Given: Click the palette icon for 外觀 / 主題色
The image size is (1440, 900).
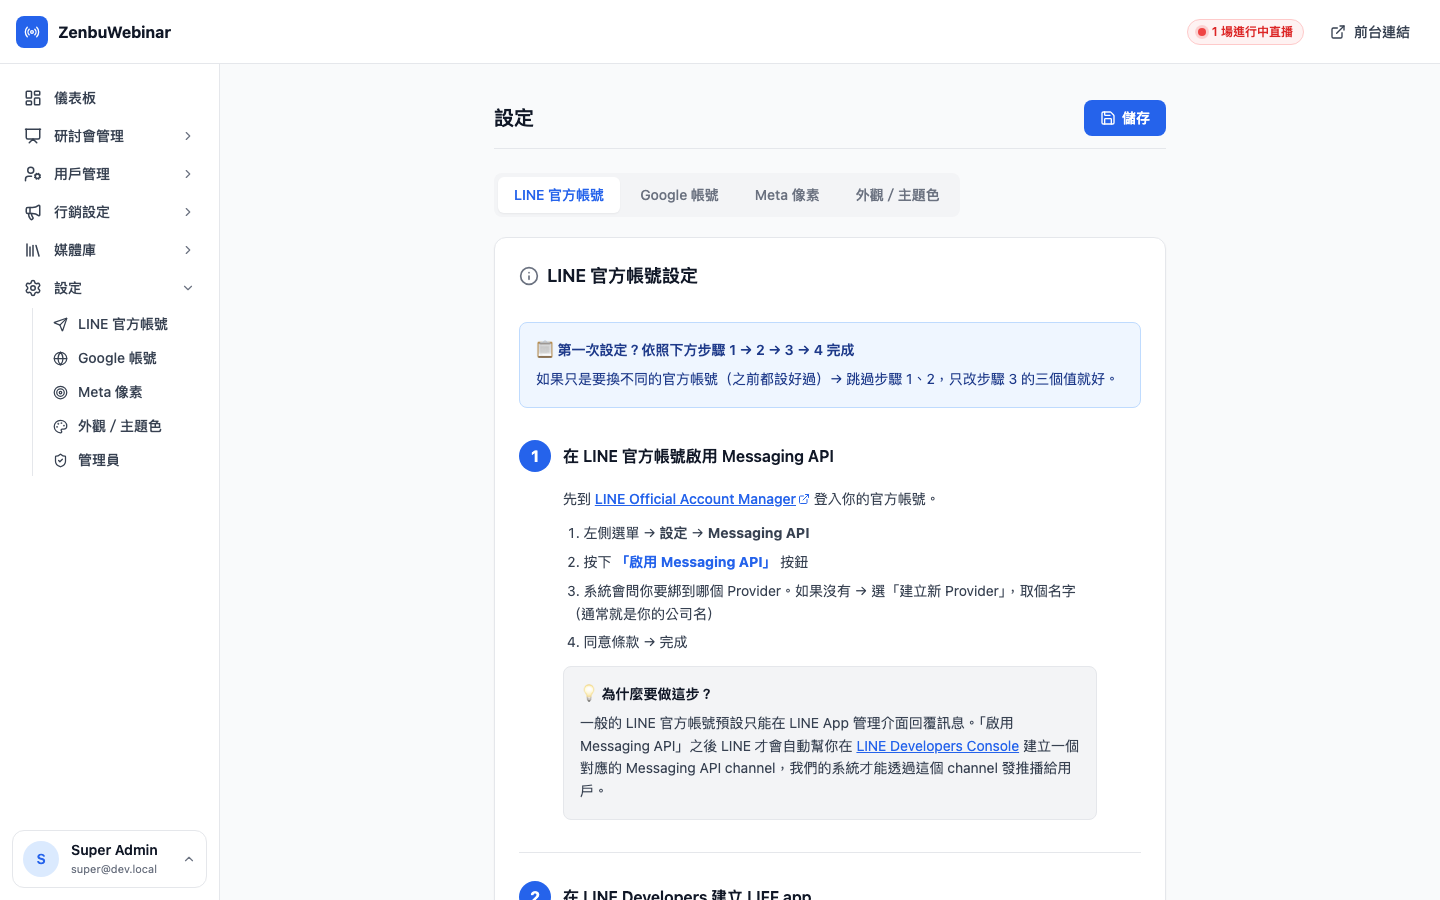Looking at the screenshot, I should point(61,426).
